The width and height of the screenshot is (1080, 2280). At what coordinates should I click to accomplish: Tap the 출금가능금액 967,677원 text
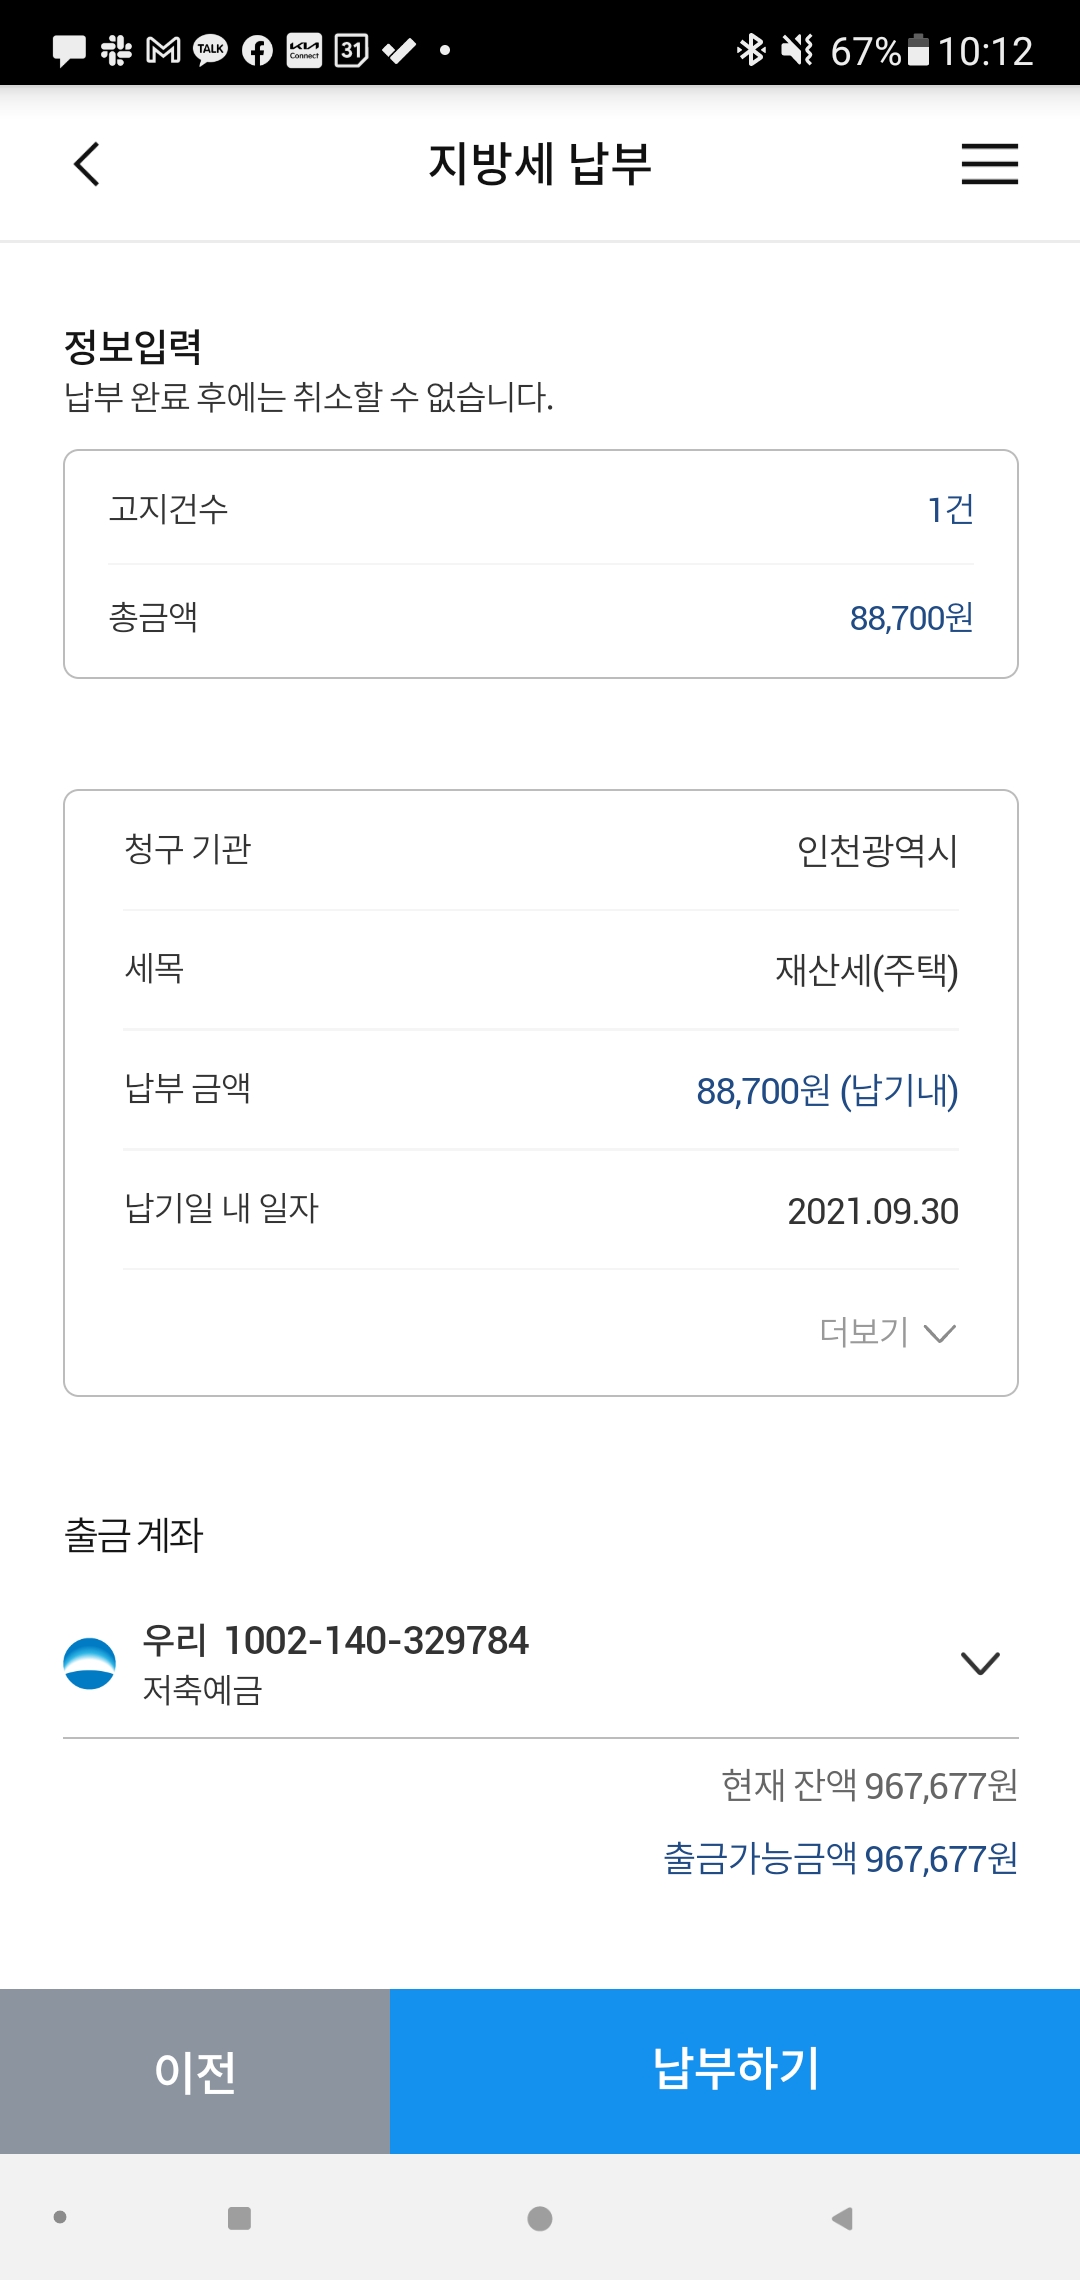pyautogui.click(x=840, y=1859)
